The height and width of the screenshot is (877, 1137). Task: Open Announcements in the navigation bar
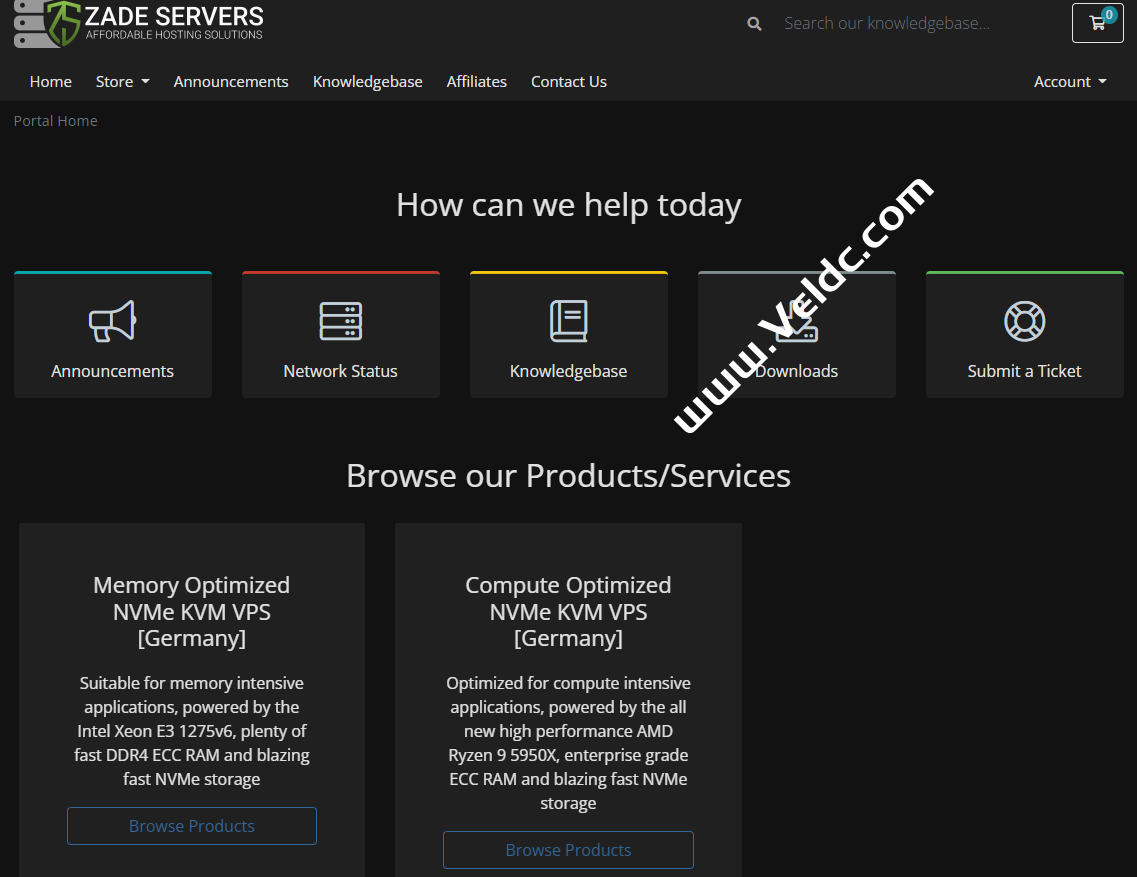click(231, 82)
